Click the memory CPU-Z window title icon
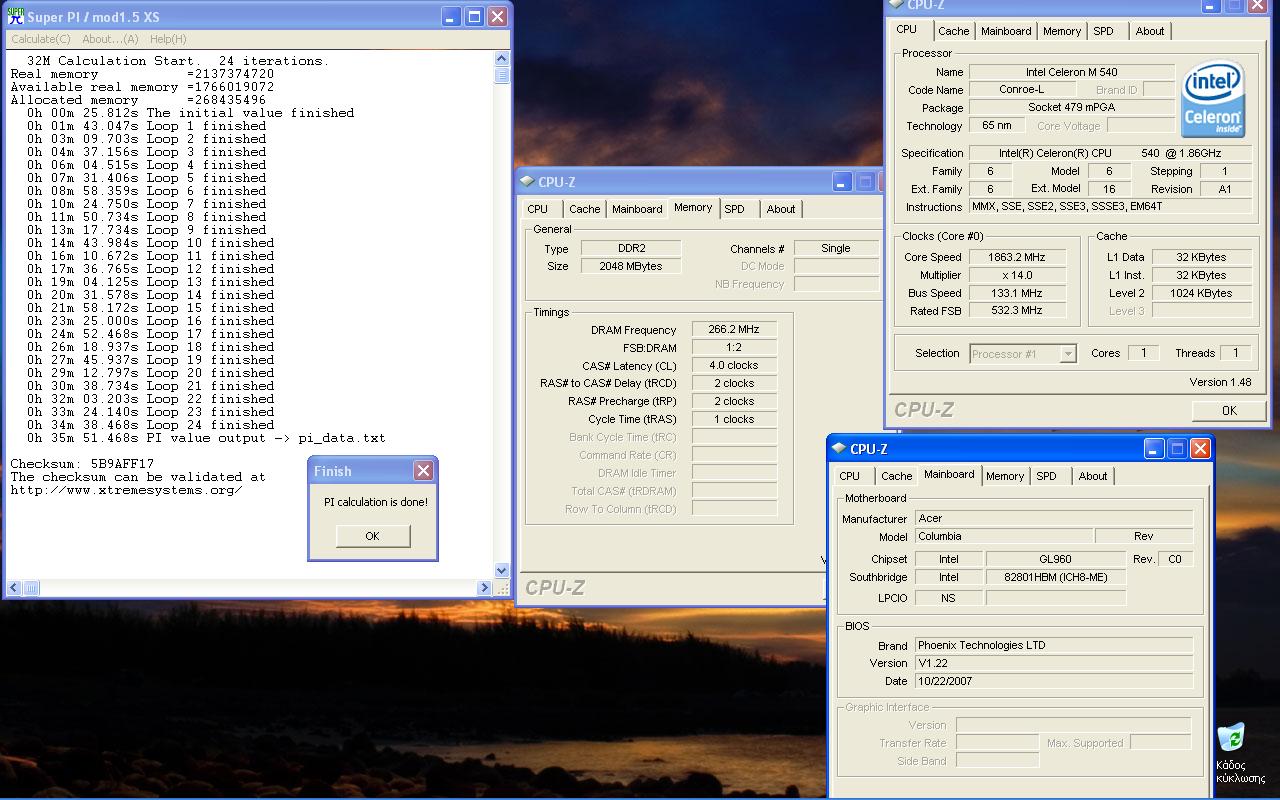 [x=527, y=182]
